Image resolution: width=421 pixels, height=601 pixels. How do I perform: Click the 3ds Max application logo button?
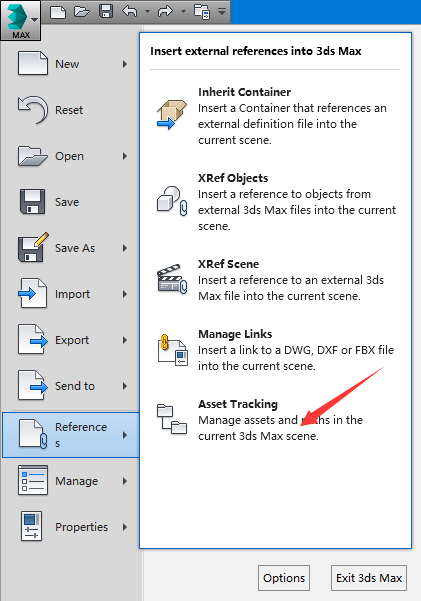point(21,20)
